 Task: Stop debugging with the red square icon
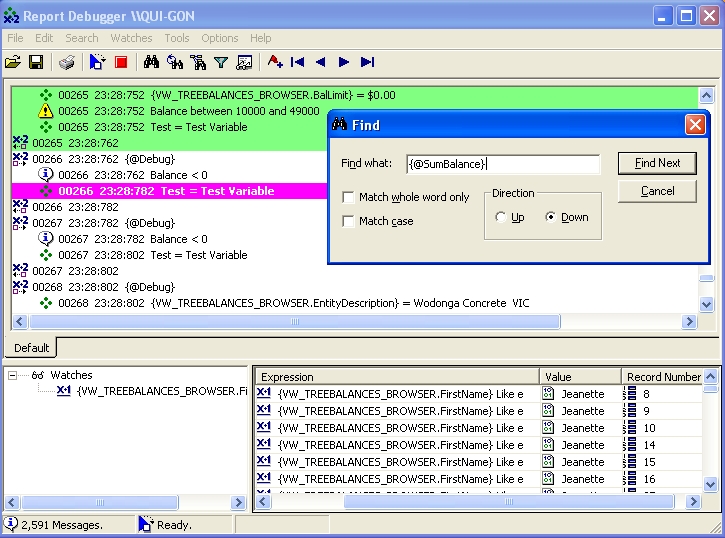(121, 62)
